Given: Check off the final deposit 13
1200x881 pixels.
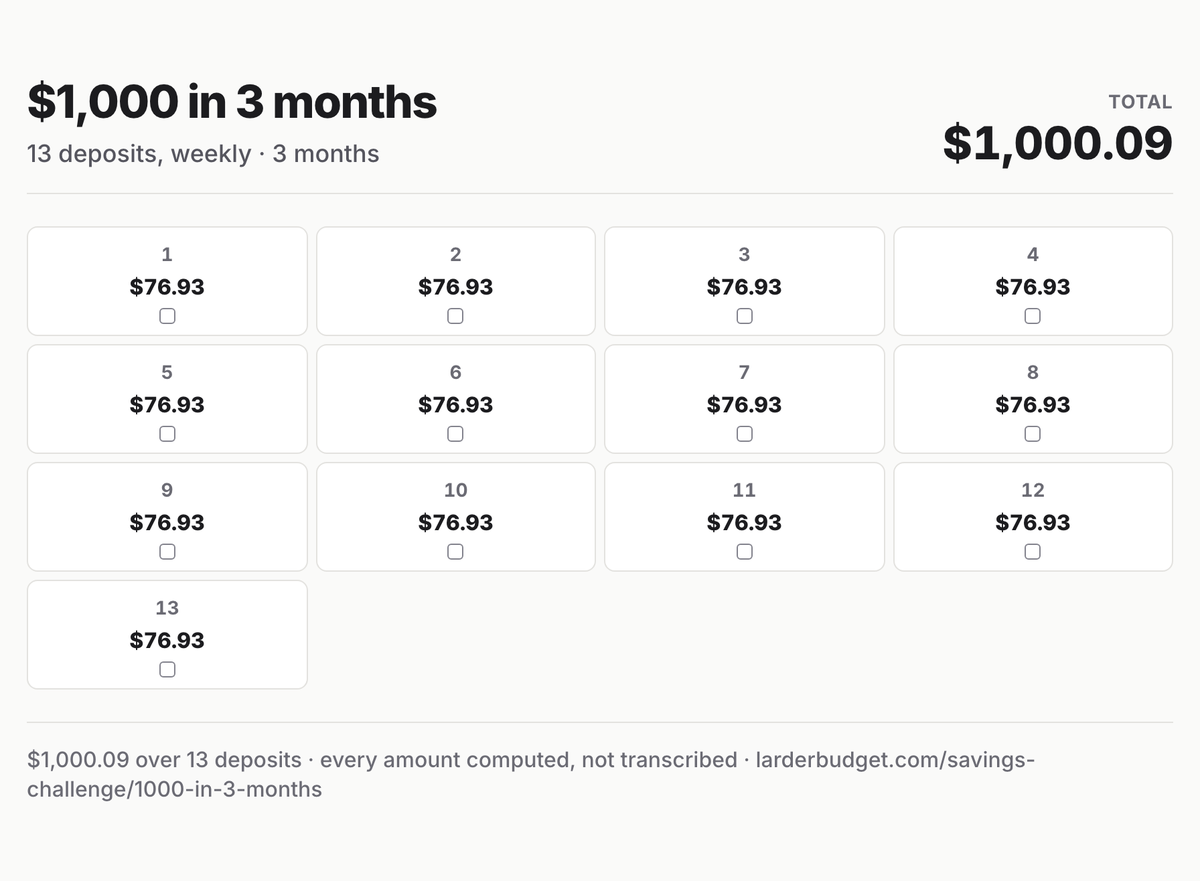Looking at the screenshot, I should point(167,670).
